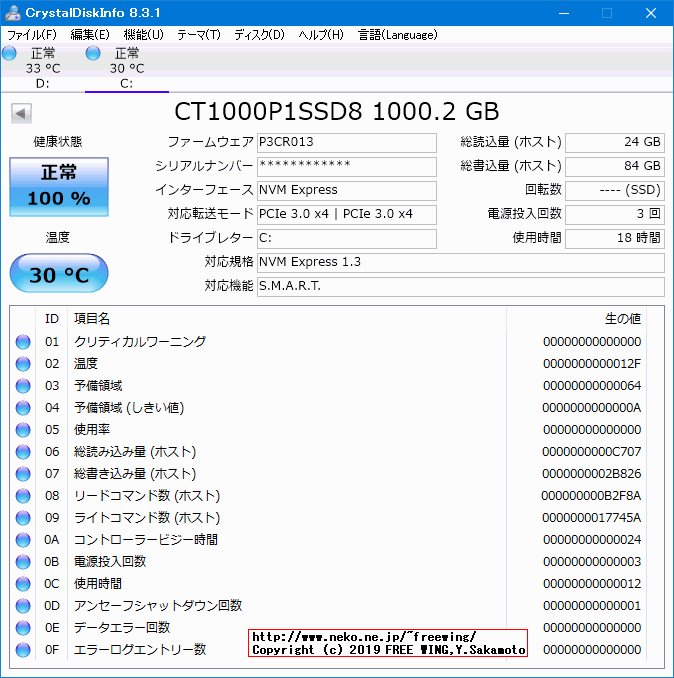
Task: Switch to the D: disk tab
Action: click(x=42, y=68)
